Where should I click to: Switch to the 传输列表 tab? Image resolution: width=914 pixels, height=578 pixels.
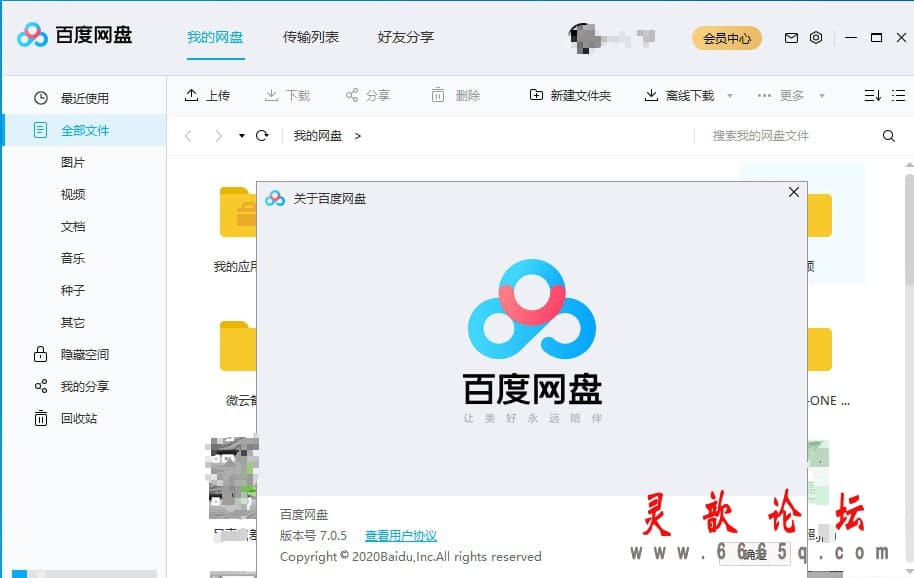tap(311, 37)
